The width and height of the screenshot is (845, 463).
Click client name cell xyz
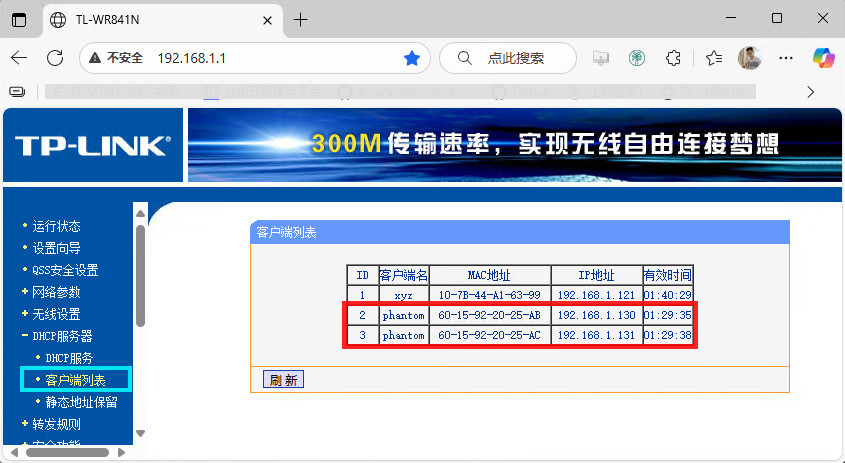click(403, 295)
